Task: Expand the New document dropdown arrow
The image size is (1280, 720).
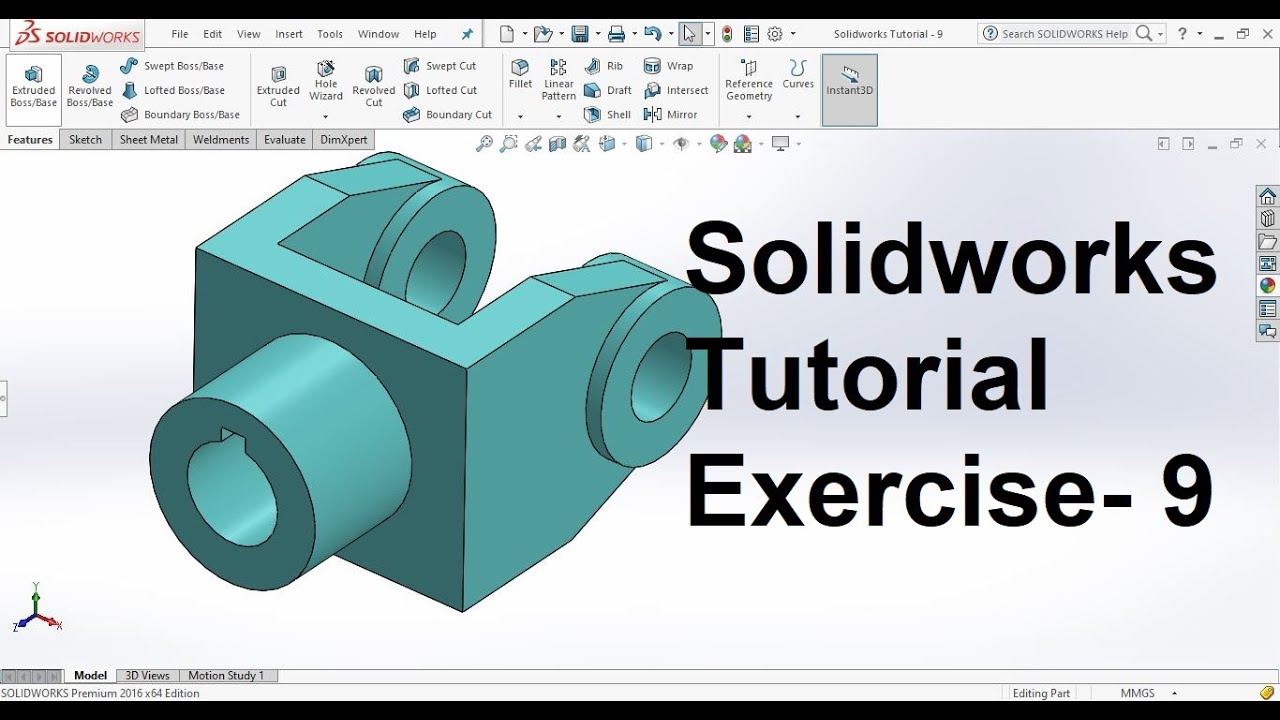Action: point(525,34)
